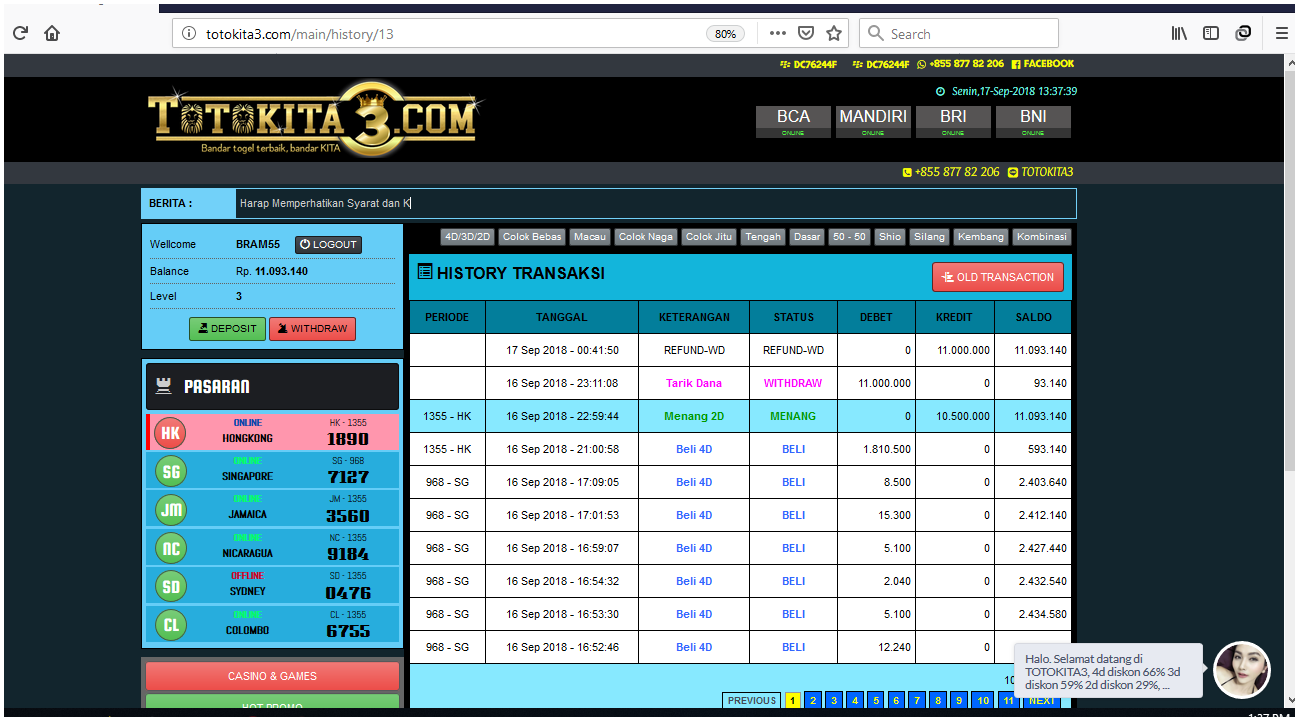Click the HK Hongkong market icon
This screenshot has width=1297, height=723.
pos(171,432)
